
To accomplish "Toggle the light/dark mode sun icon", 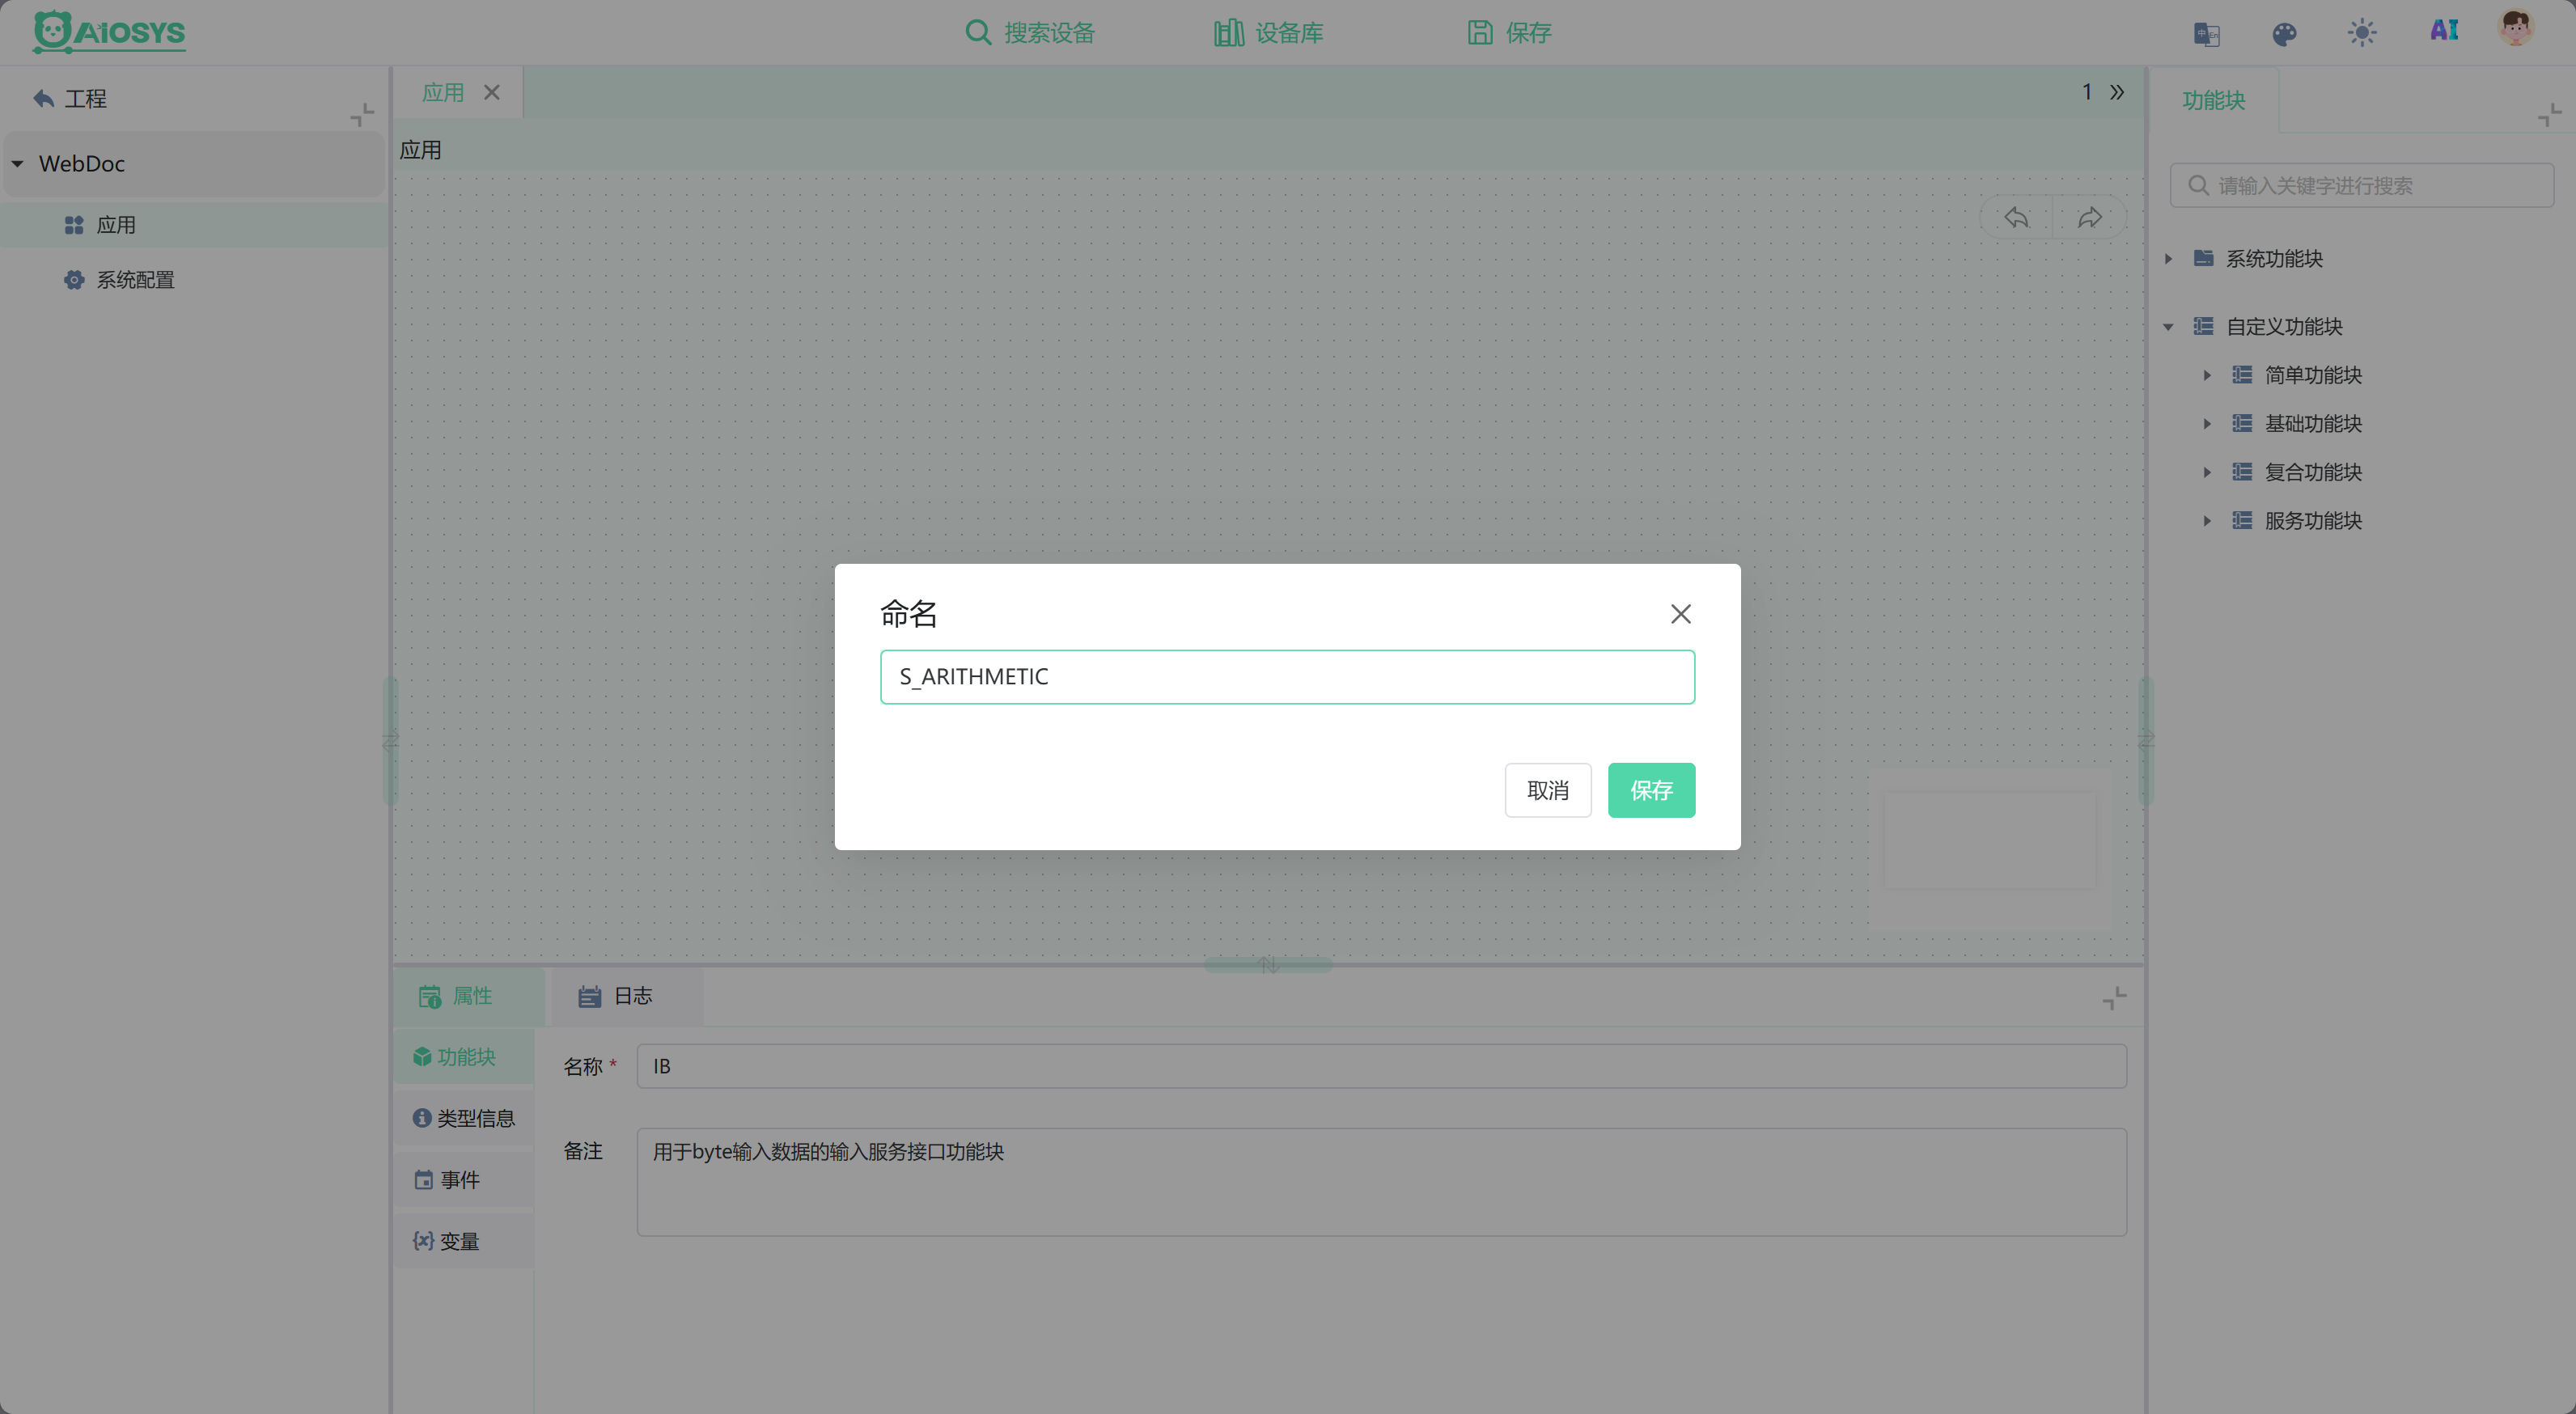I will point(2362,33).
